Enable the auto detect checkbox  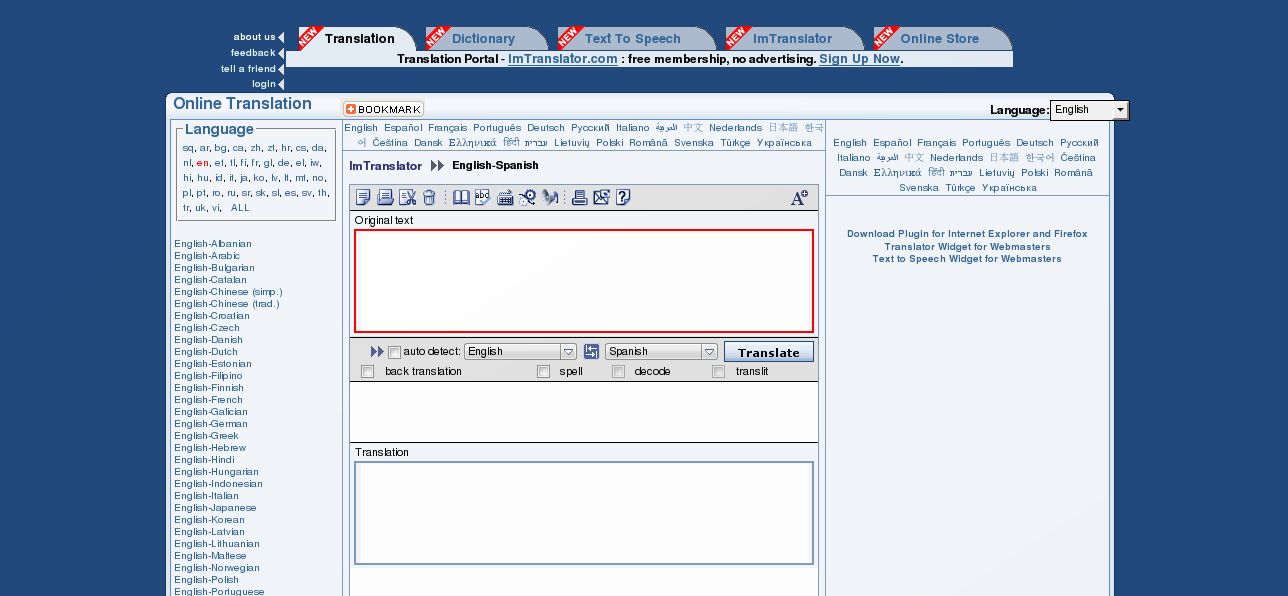click(x=394, y=352)
